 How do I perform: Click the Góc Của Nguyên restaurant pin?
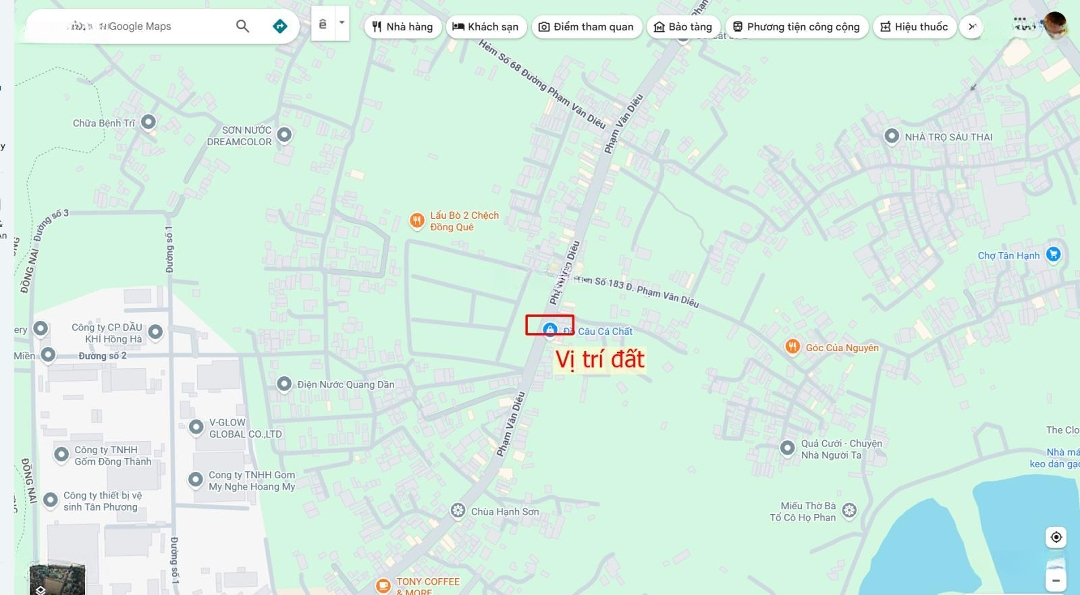pyautogui.click(x=793, y=346)
